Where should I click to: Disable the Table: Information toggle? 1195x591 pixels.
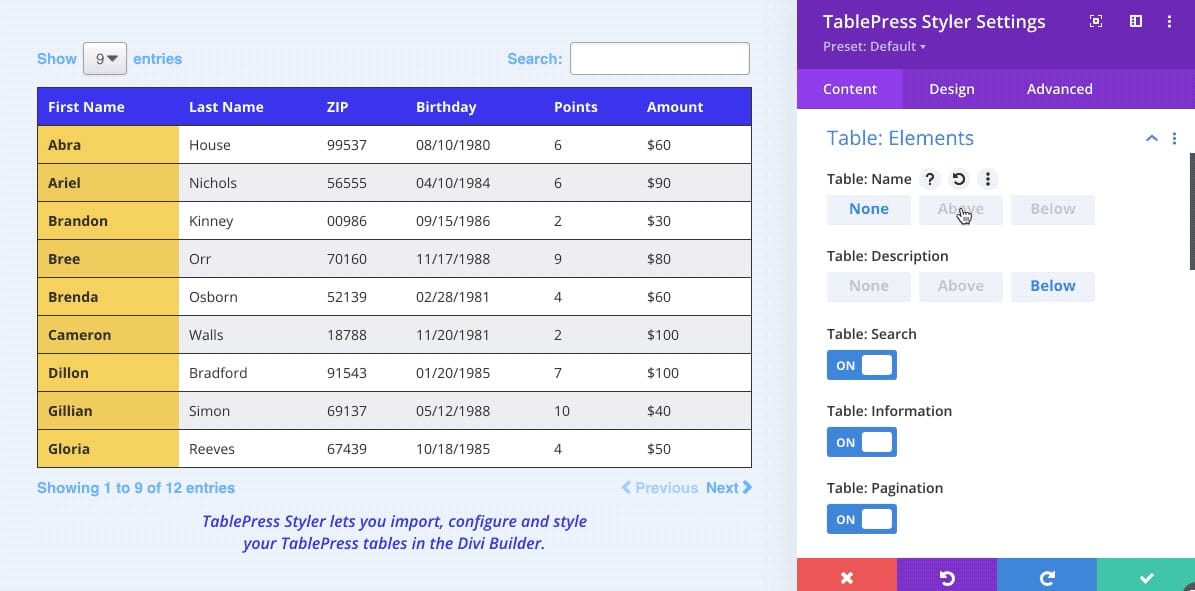click(861, 442)
